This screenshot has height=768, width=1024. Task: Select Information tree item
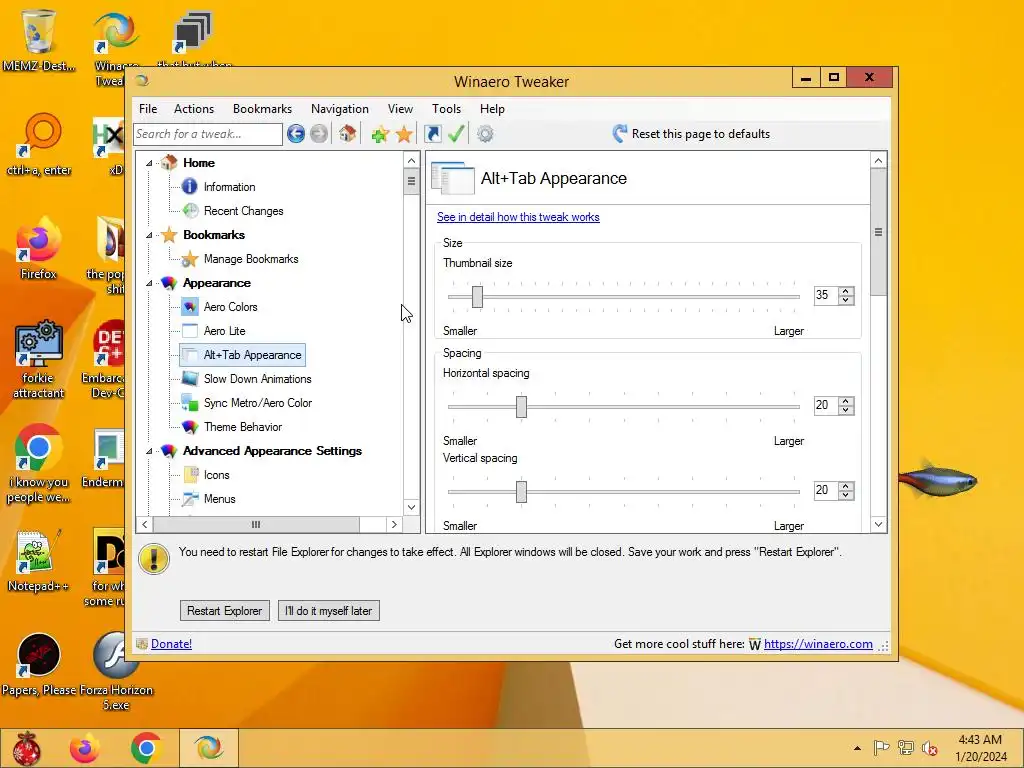pos(229,187)
